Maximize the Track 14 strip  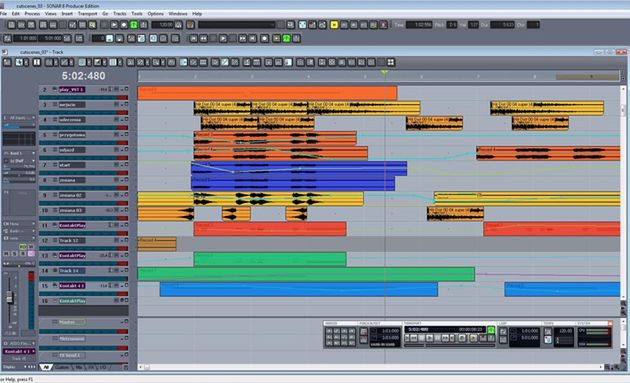[127, 270]
